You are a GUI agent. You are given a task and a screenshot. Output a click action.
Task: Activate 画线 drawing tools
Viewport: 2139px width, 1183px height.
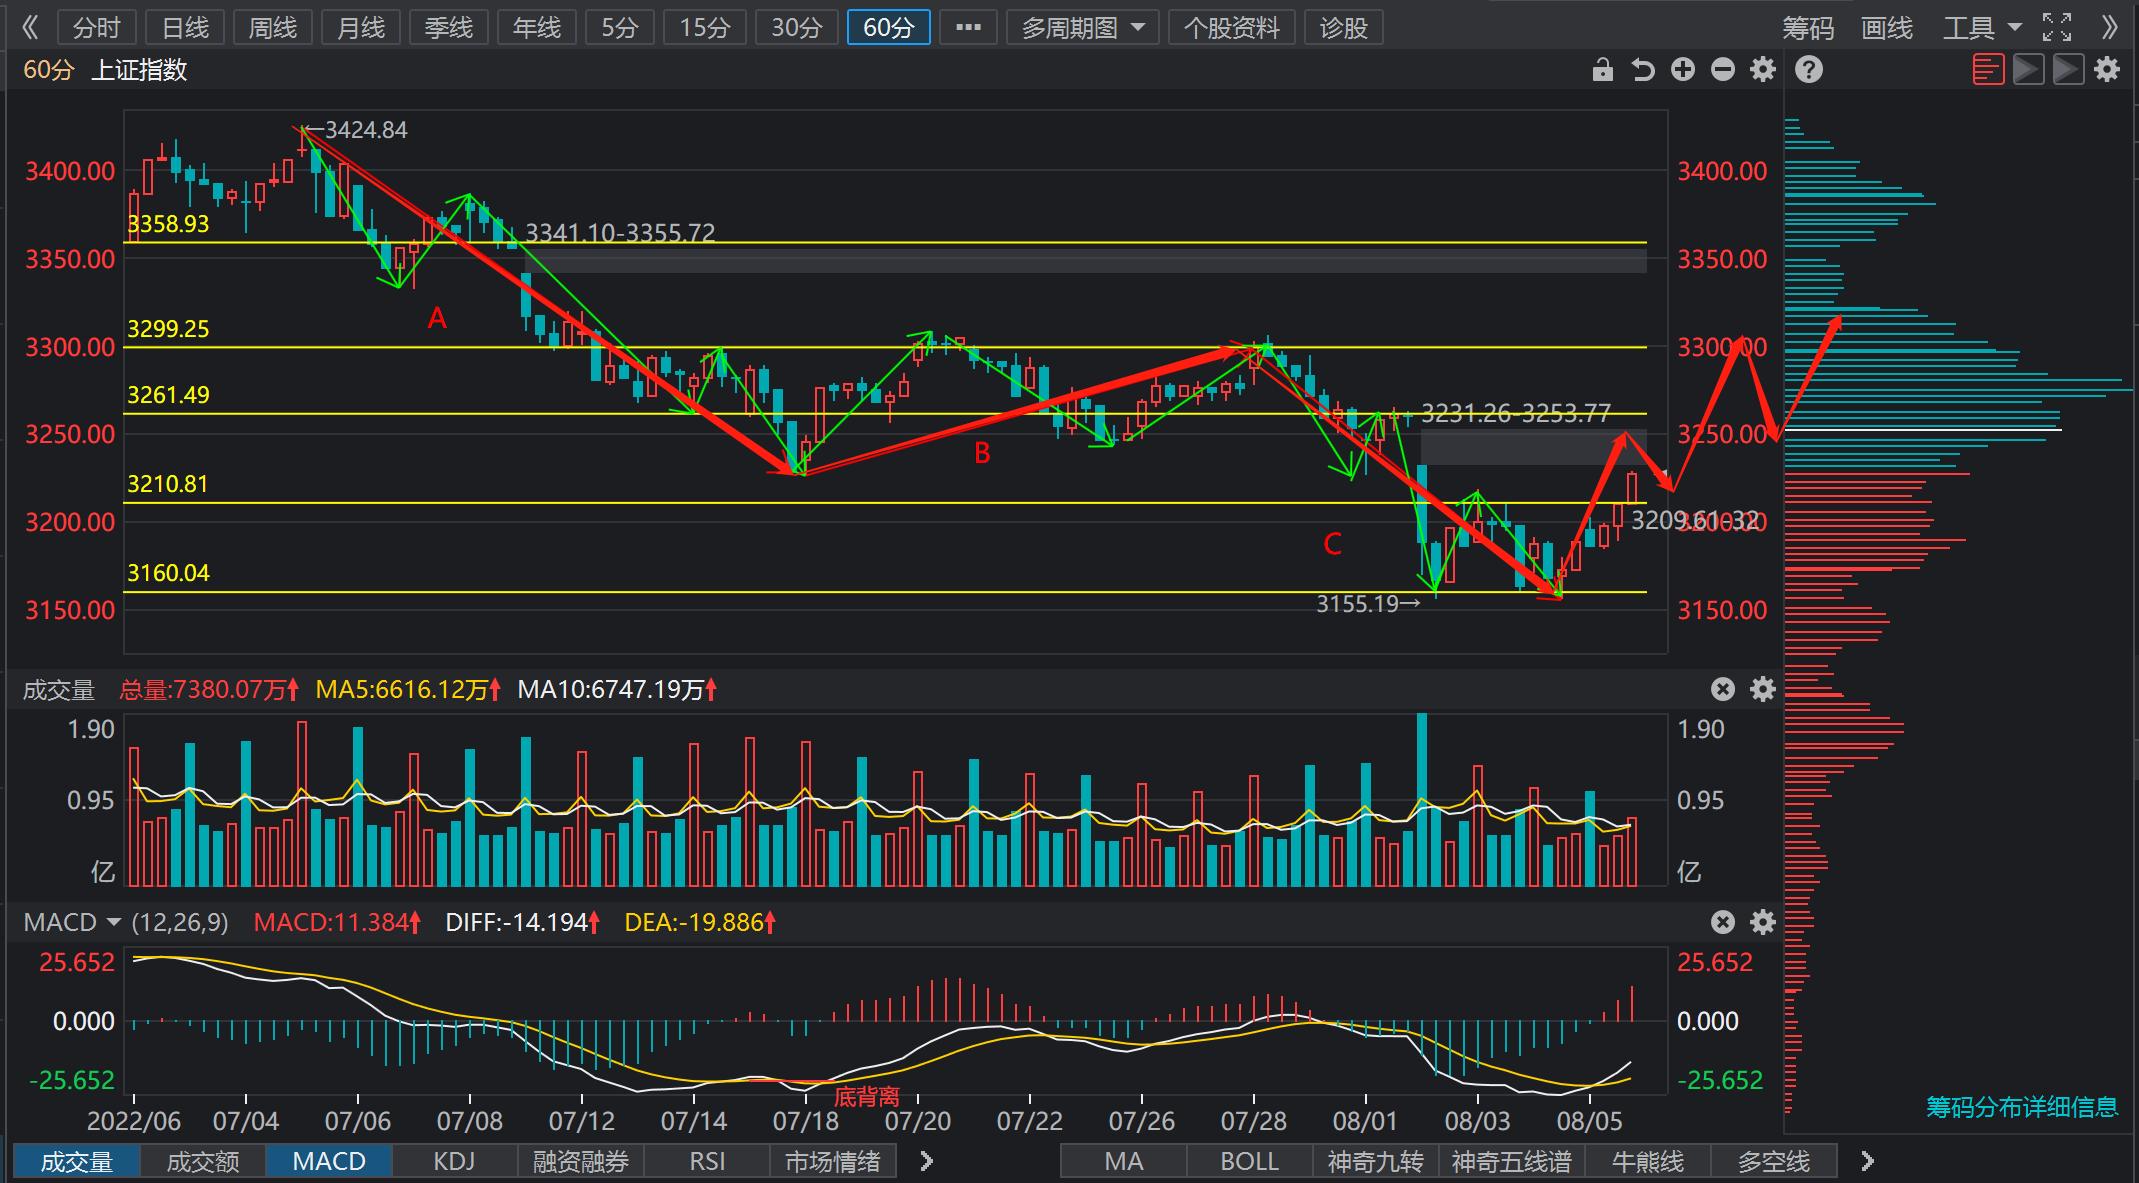pyautogui.click(x=1887, y=28)
